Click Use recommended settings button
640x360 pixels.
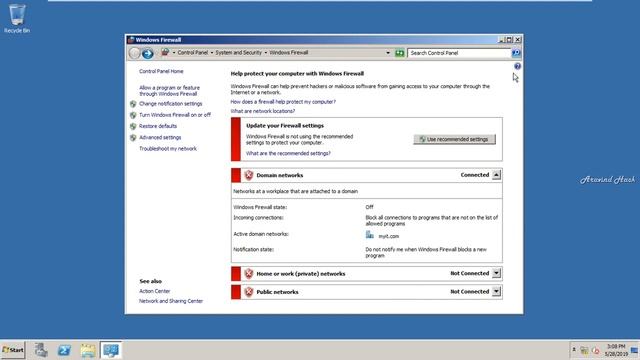tap(454, 139)
